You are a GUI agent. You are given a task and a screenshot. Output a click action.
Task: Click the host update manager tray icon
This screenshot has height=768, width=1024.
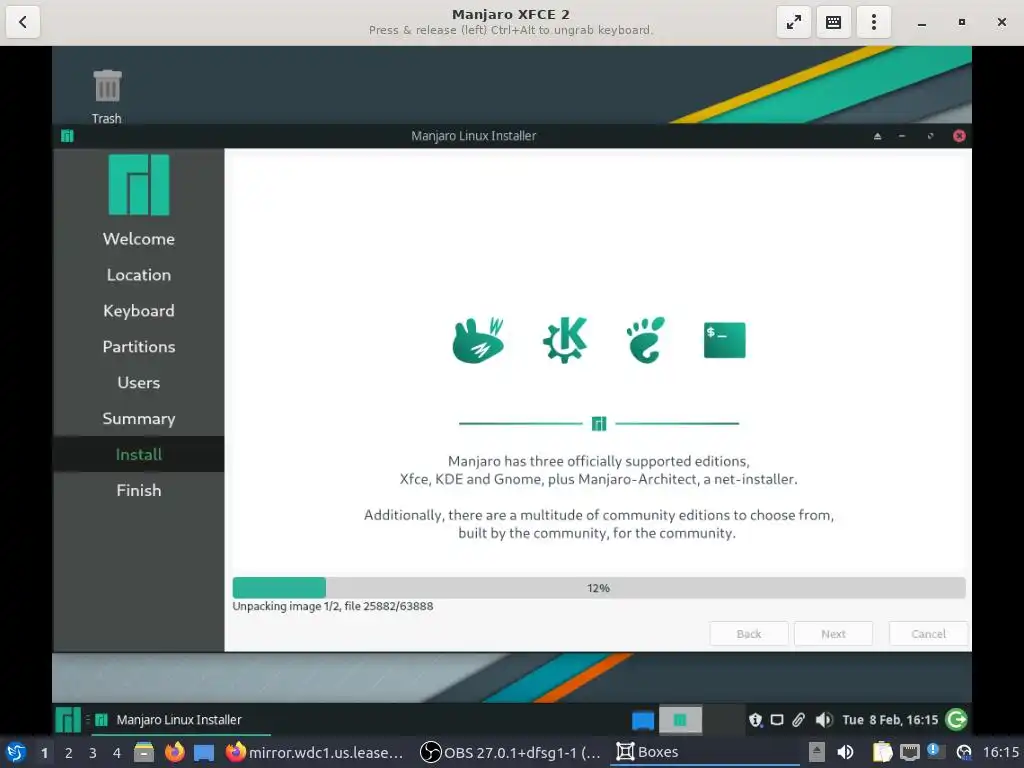click(964, 753)
